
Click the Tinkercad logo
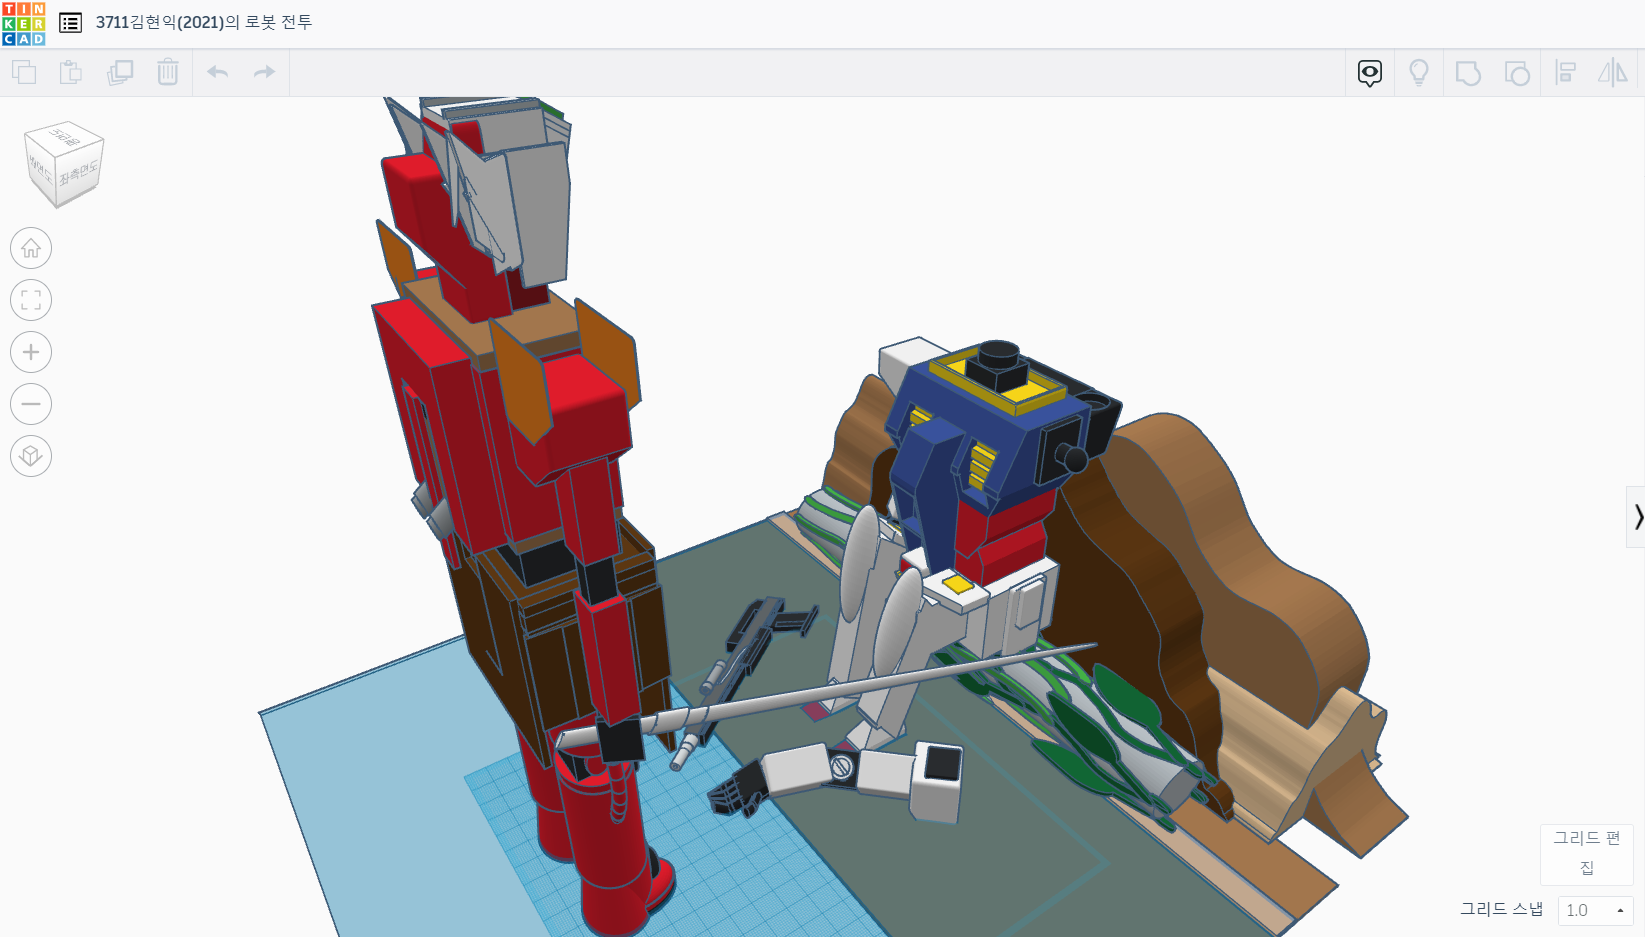coord(24,23)
